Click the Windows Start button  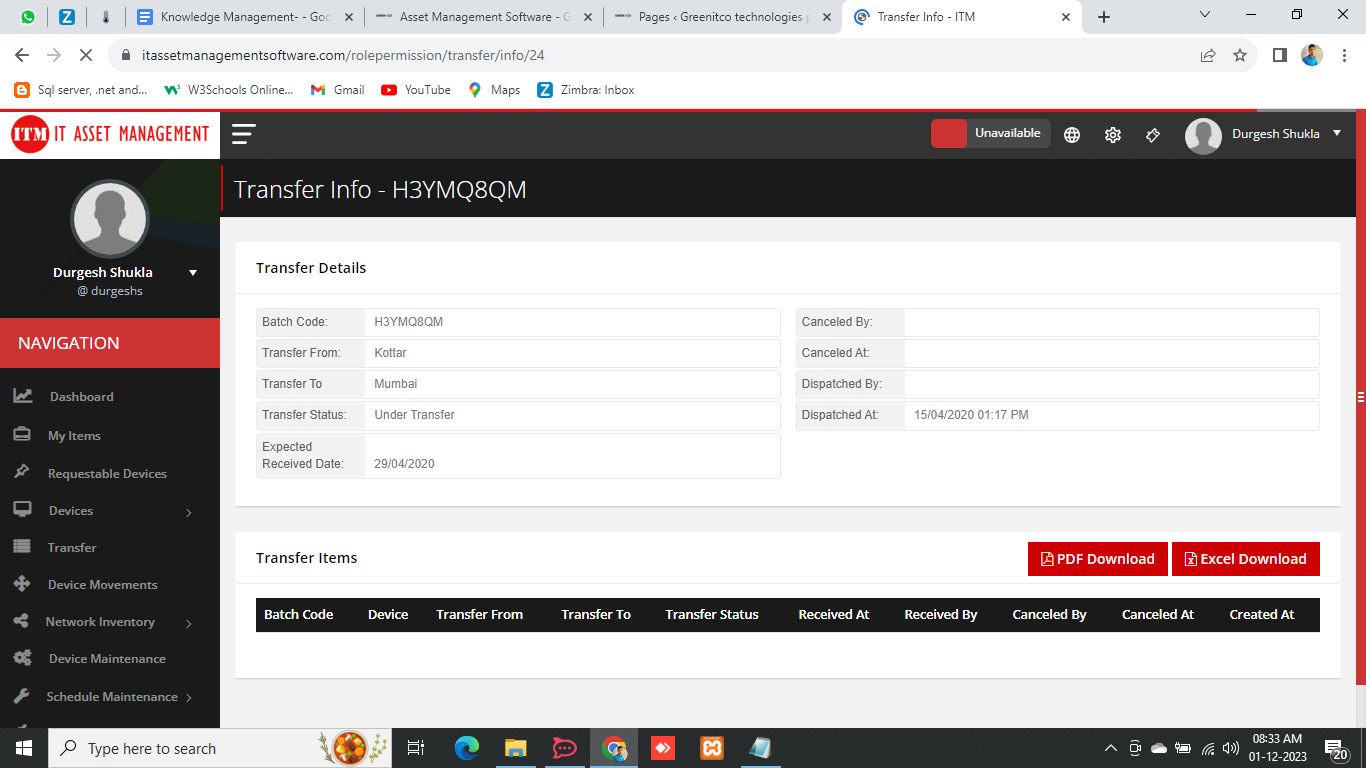(23, 748)
